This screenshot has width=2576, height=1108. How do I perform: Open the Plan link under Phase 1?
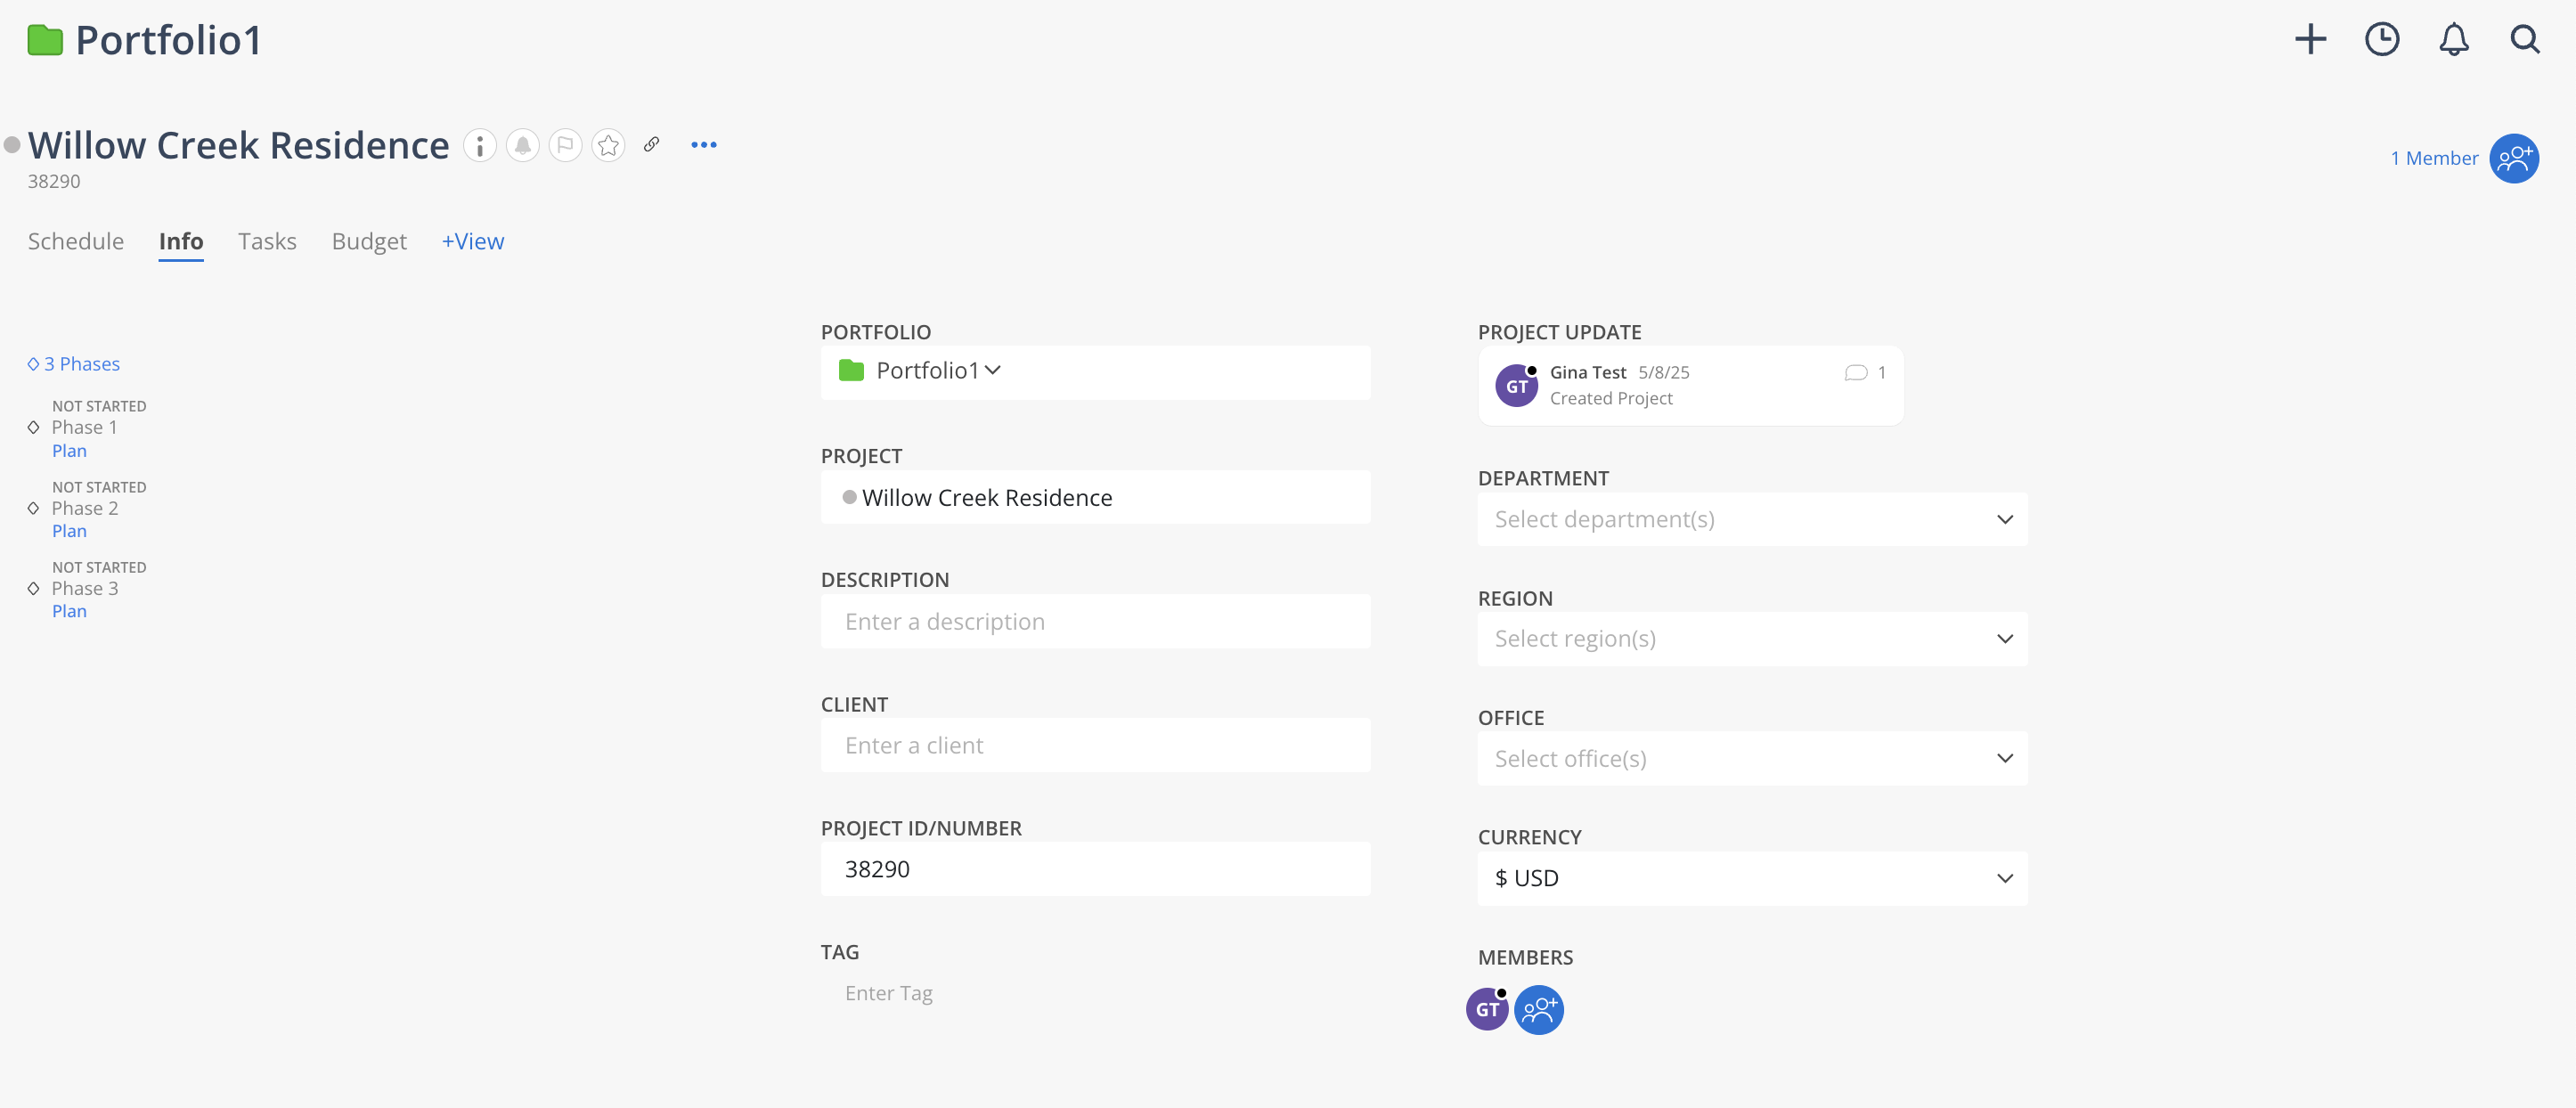click(69, 451)
